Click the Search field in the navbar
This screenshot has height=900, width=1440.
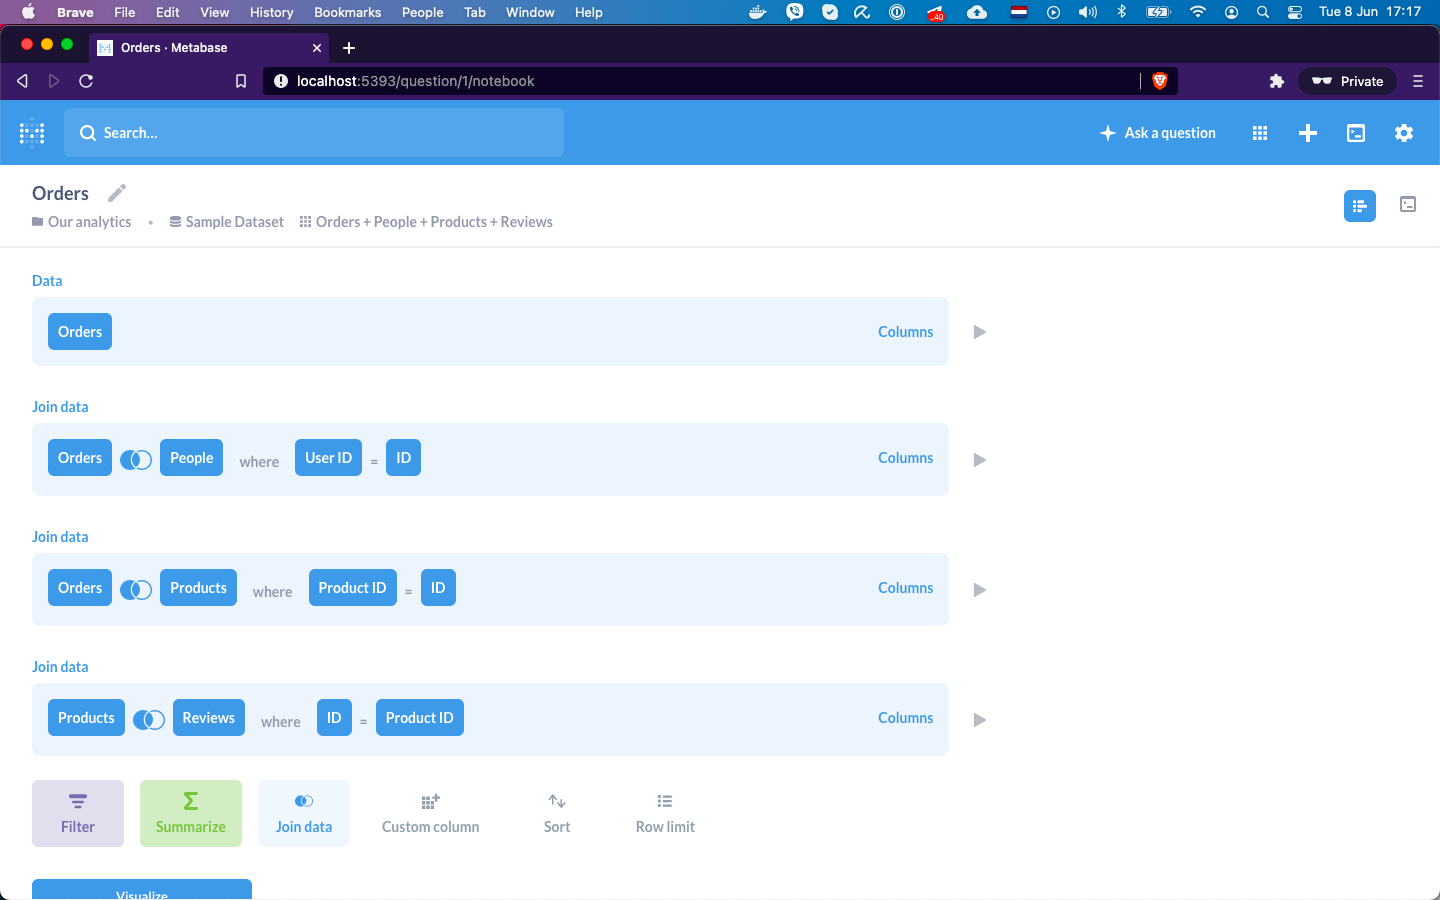314,132
